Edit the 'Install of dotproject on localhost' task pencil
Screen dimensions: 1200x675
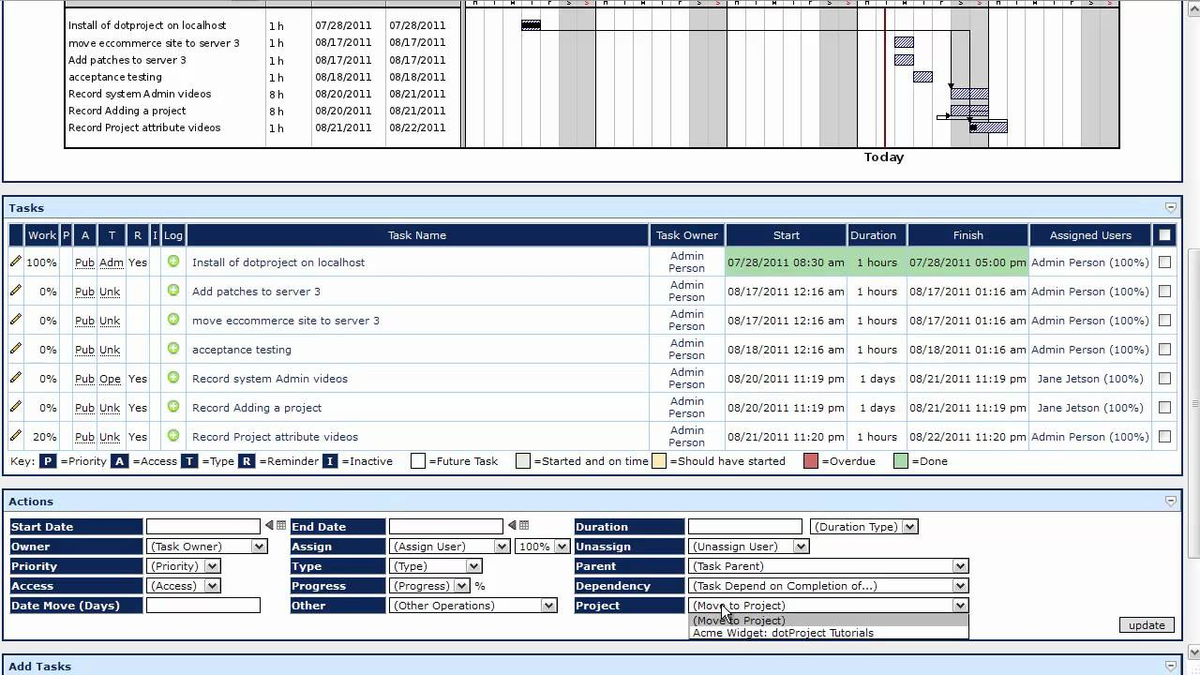[x=15, y=262]
